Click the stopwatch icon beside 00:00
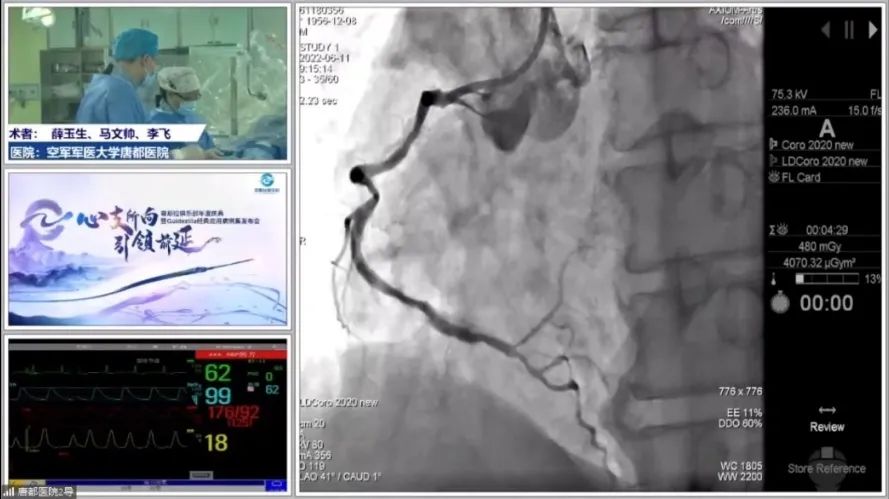This screenshot has height=499, width=889. pos(778,303)
